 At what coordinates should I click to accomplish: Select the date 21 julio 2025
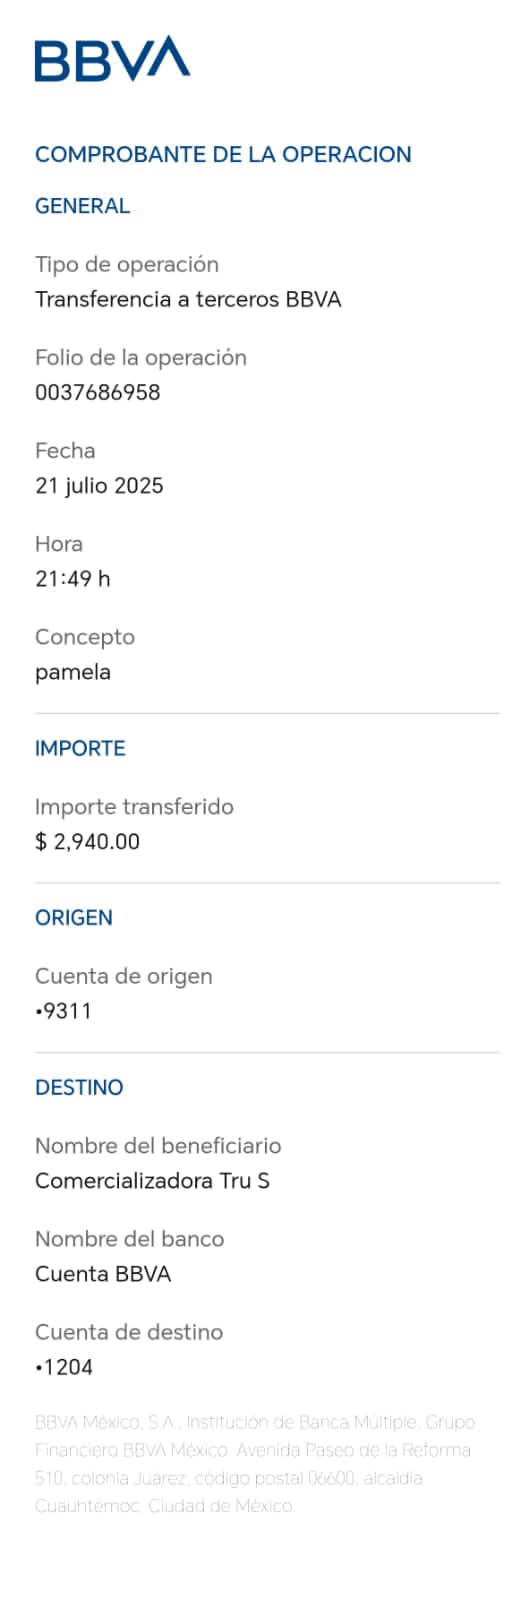coord(99,486)
